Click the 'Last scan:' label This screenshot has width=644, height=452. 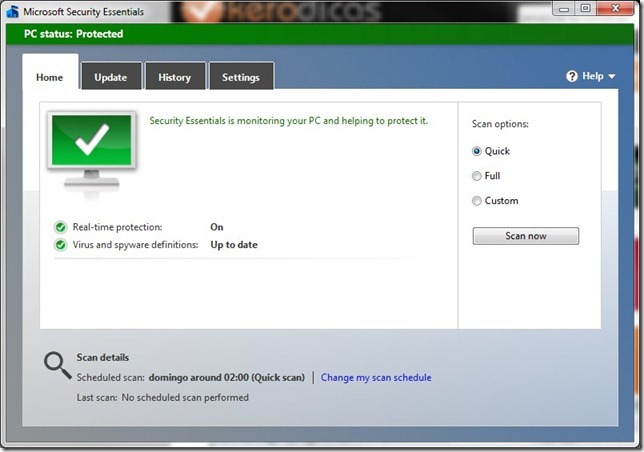click(97, 397)
